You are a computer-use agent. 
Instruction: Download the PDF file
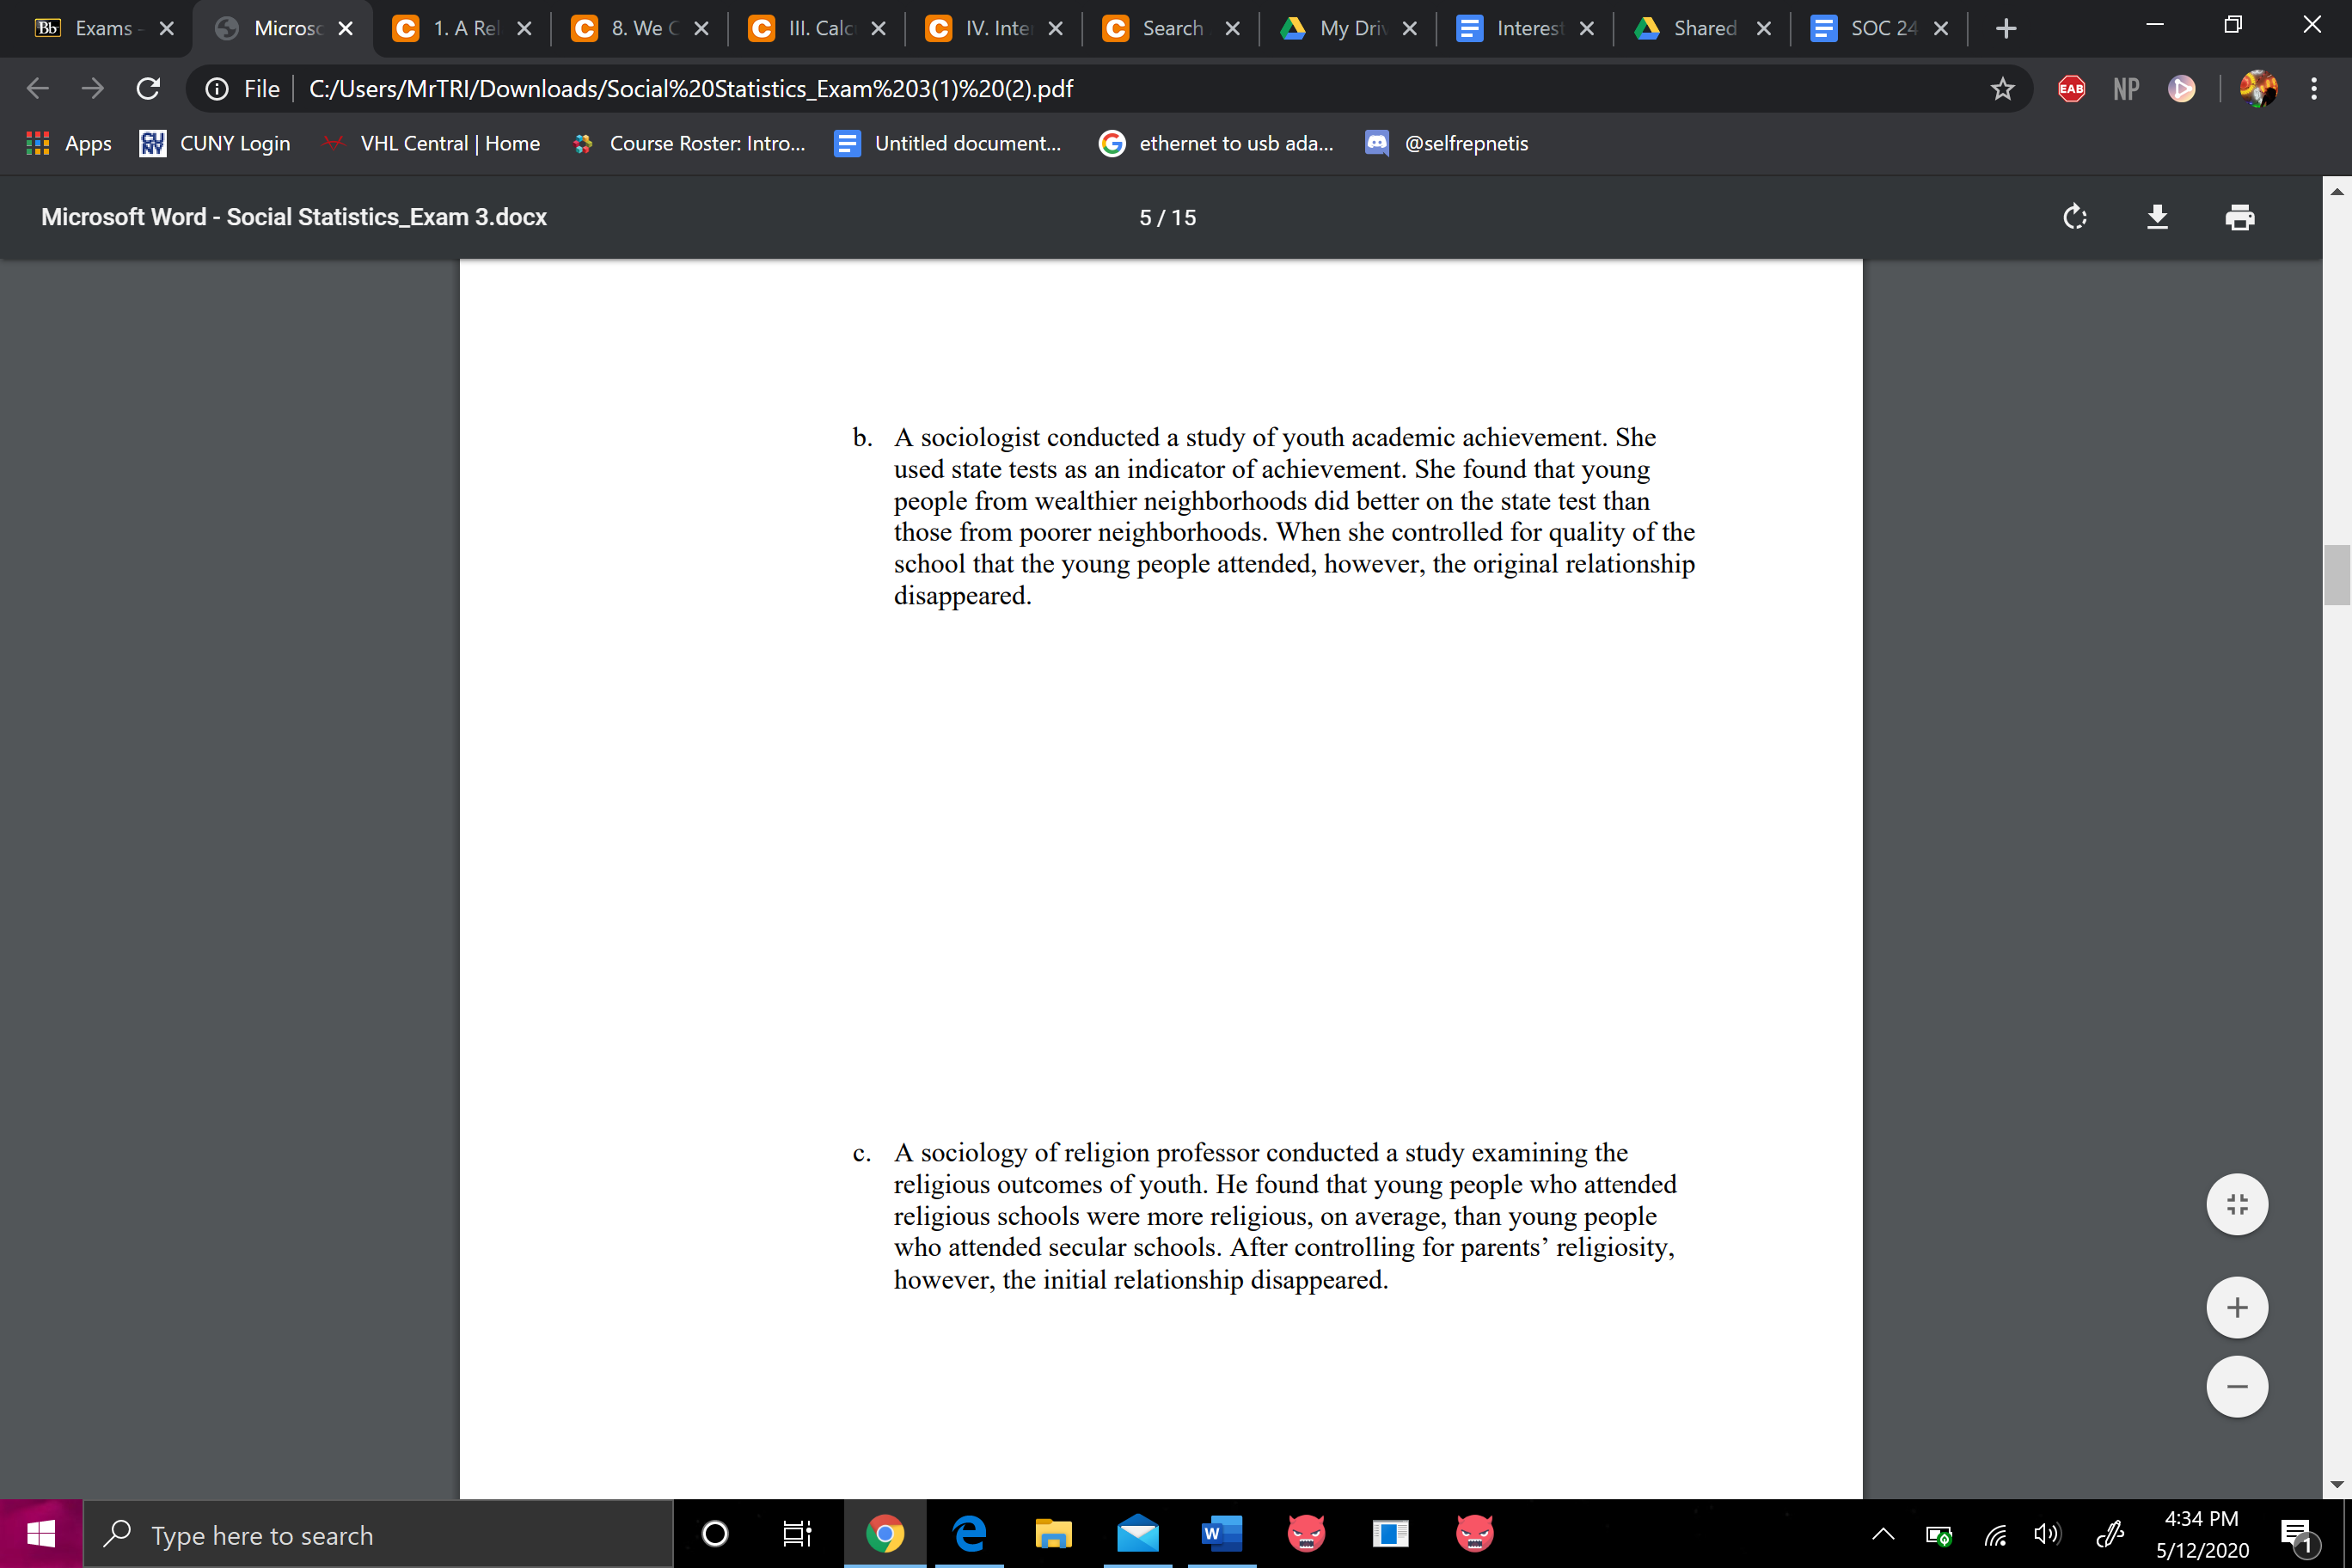[2157, 217]
